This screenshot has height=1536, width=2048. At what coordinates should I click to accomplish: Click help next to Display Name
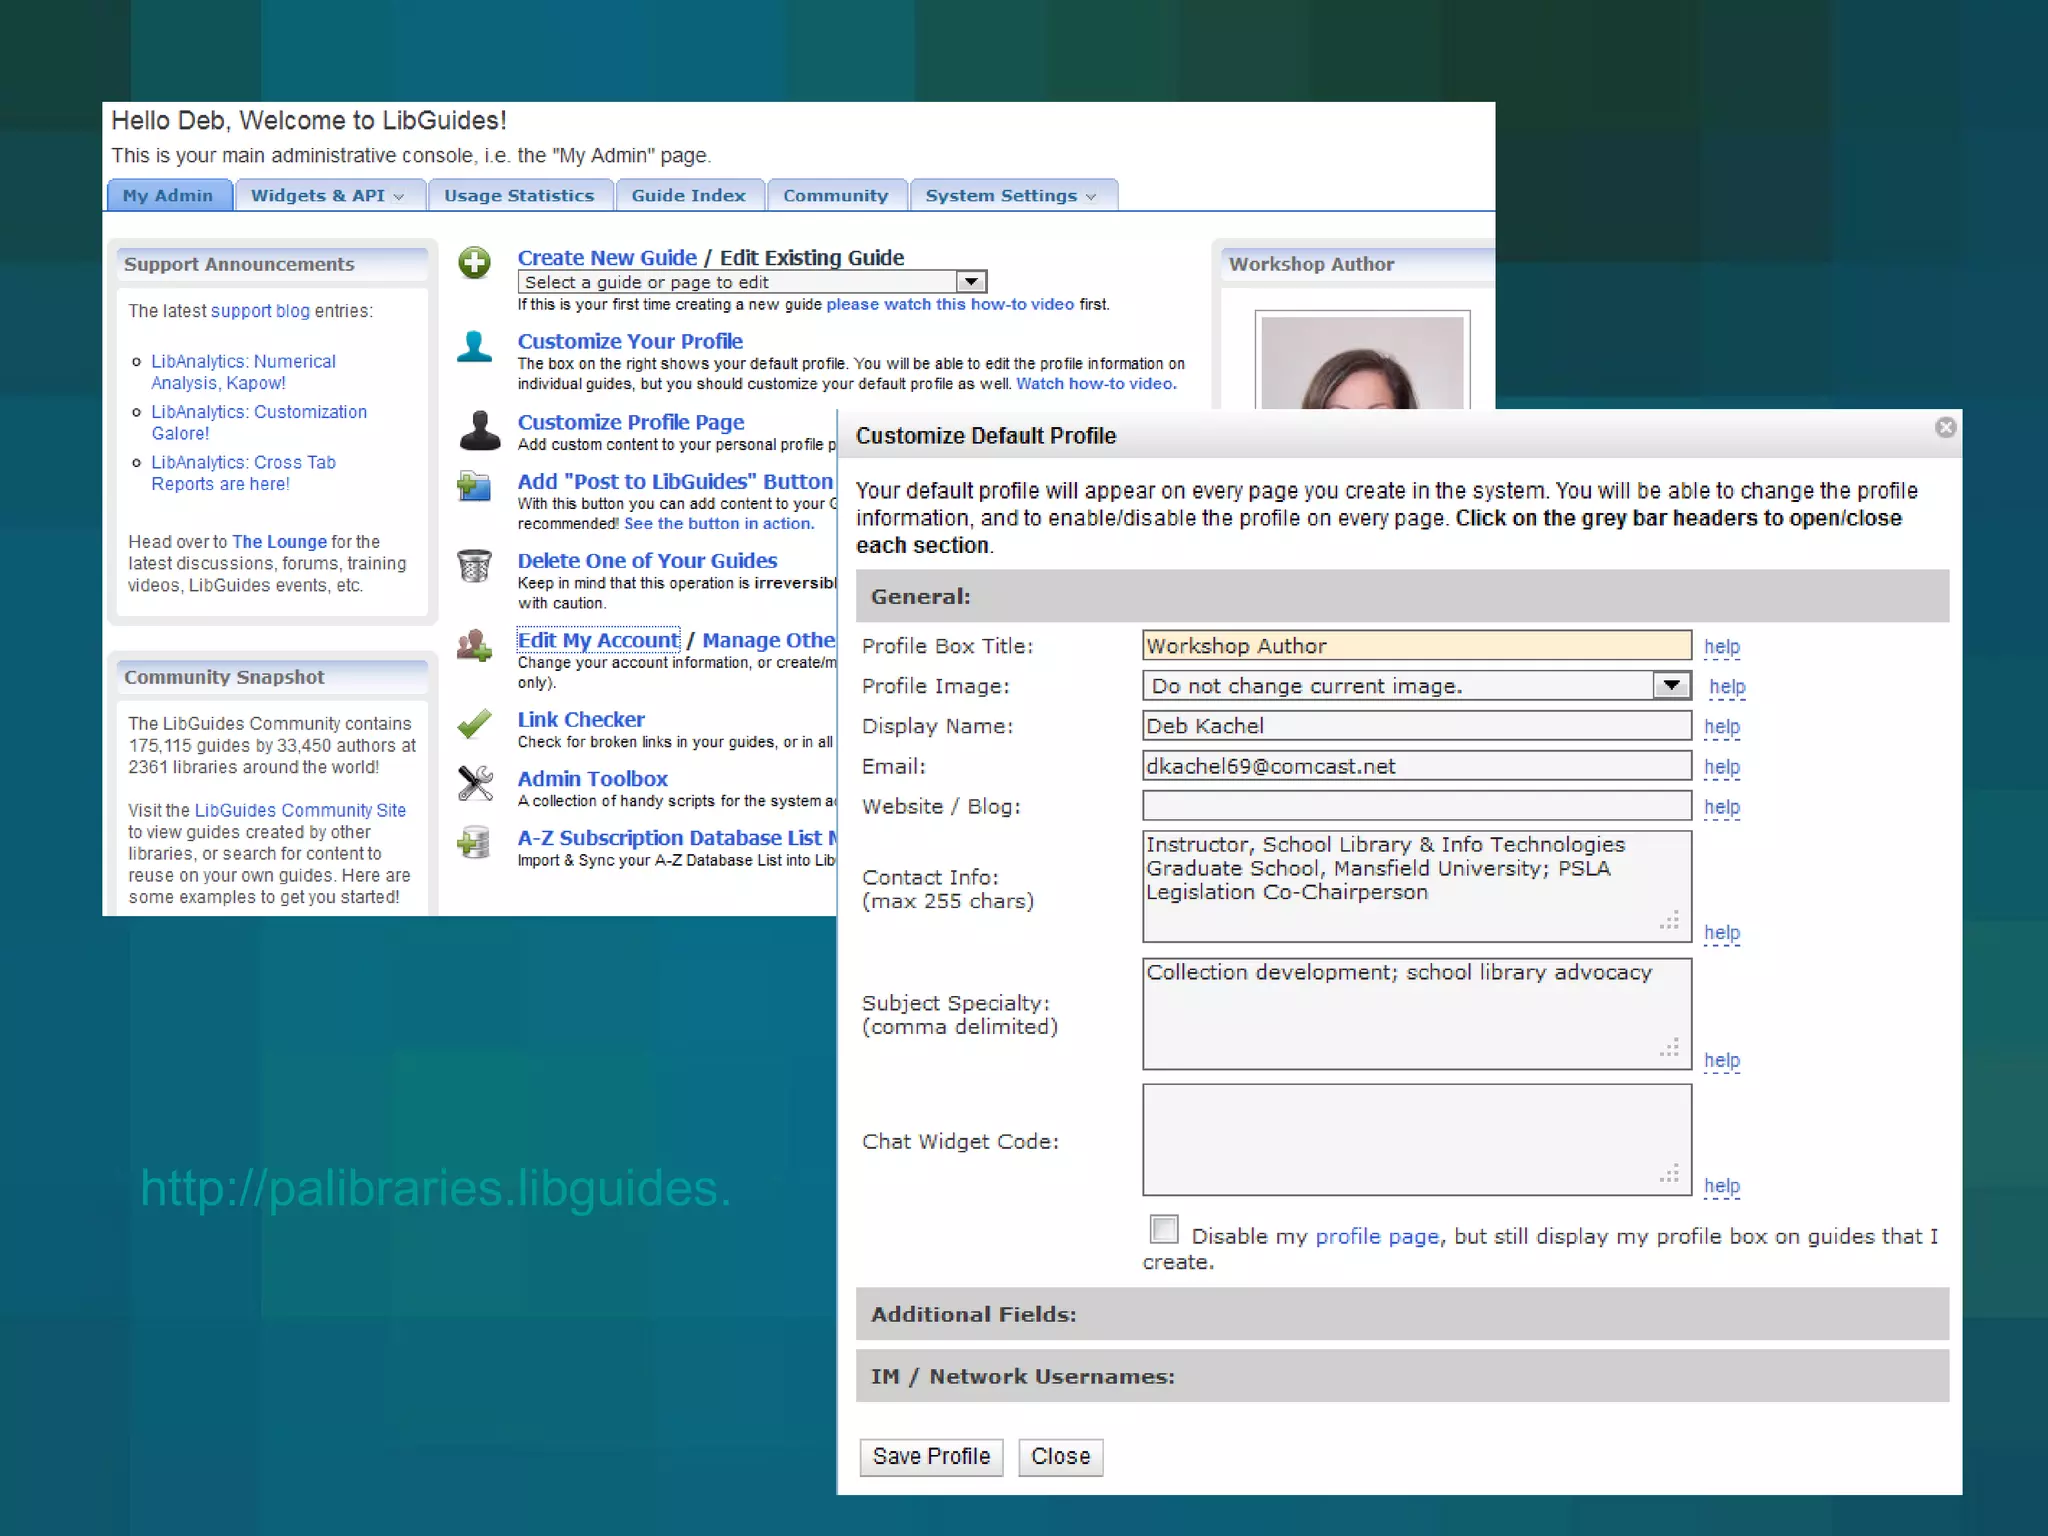point(1722,726)
